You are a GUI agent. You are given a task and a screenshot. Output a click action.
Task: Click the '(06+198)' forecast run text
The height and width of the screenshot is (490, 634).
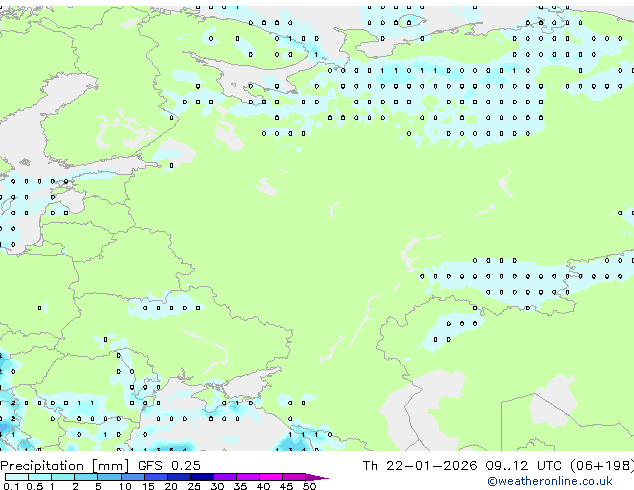602,466
